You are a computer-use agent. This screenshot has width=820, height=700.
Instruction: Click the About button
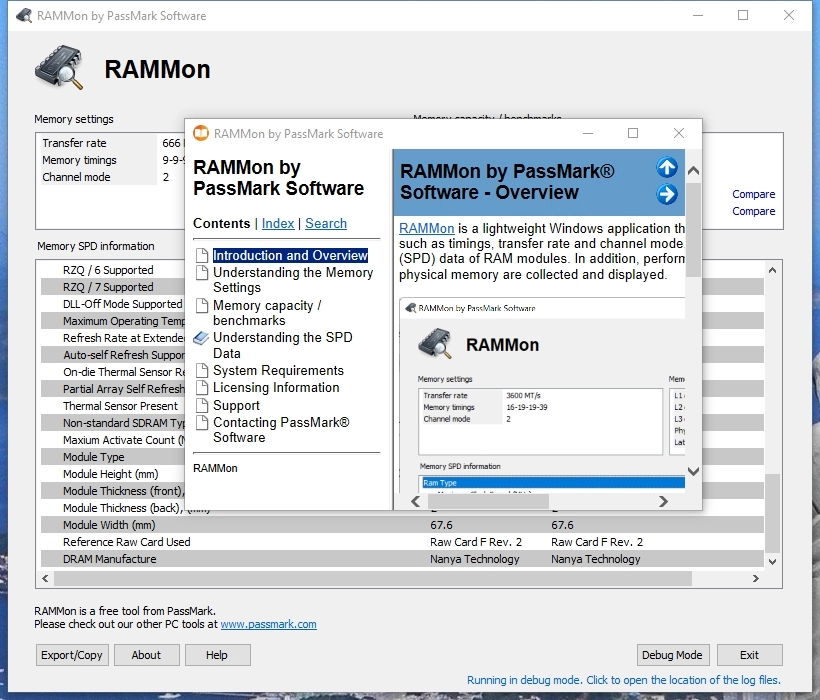pos(146,655)
